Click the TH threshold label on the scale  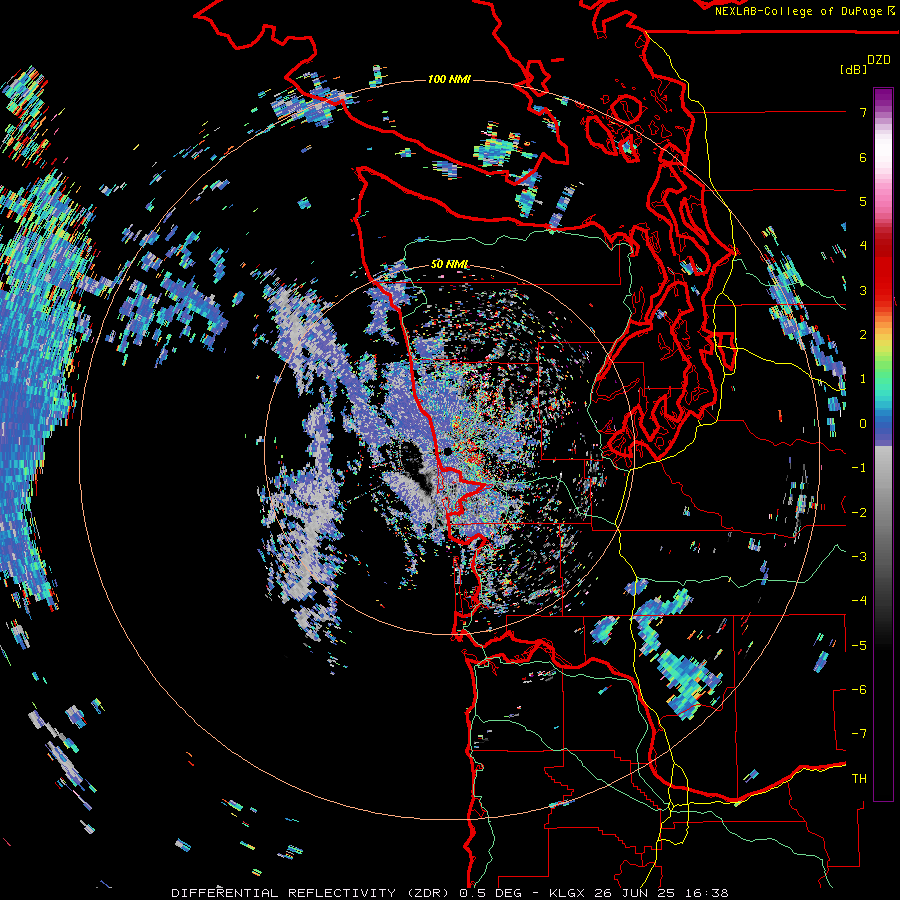pyautogui.click(x=859, y=779)
